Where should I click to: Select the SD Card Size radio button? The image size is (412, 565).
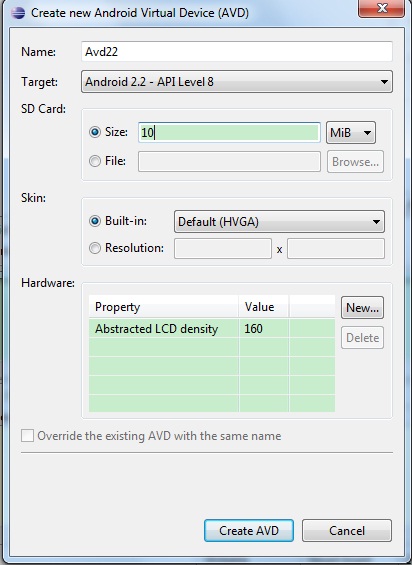[x=95, y=132]
